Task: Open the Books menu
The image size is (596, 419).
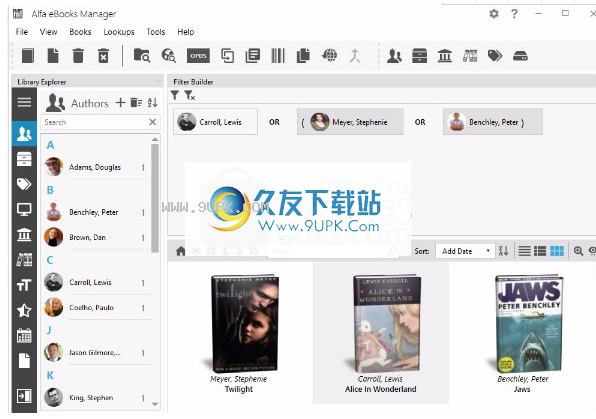Action: [80, 32]
